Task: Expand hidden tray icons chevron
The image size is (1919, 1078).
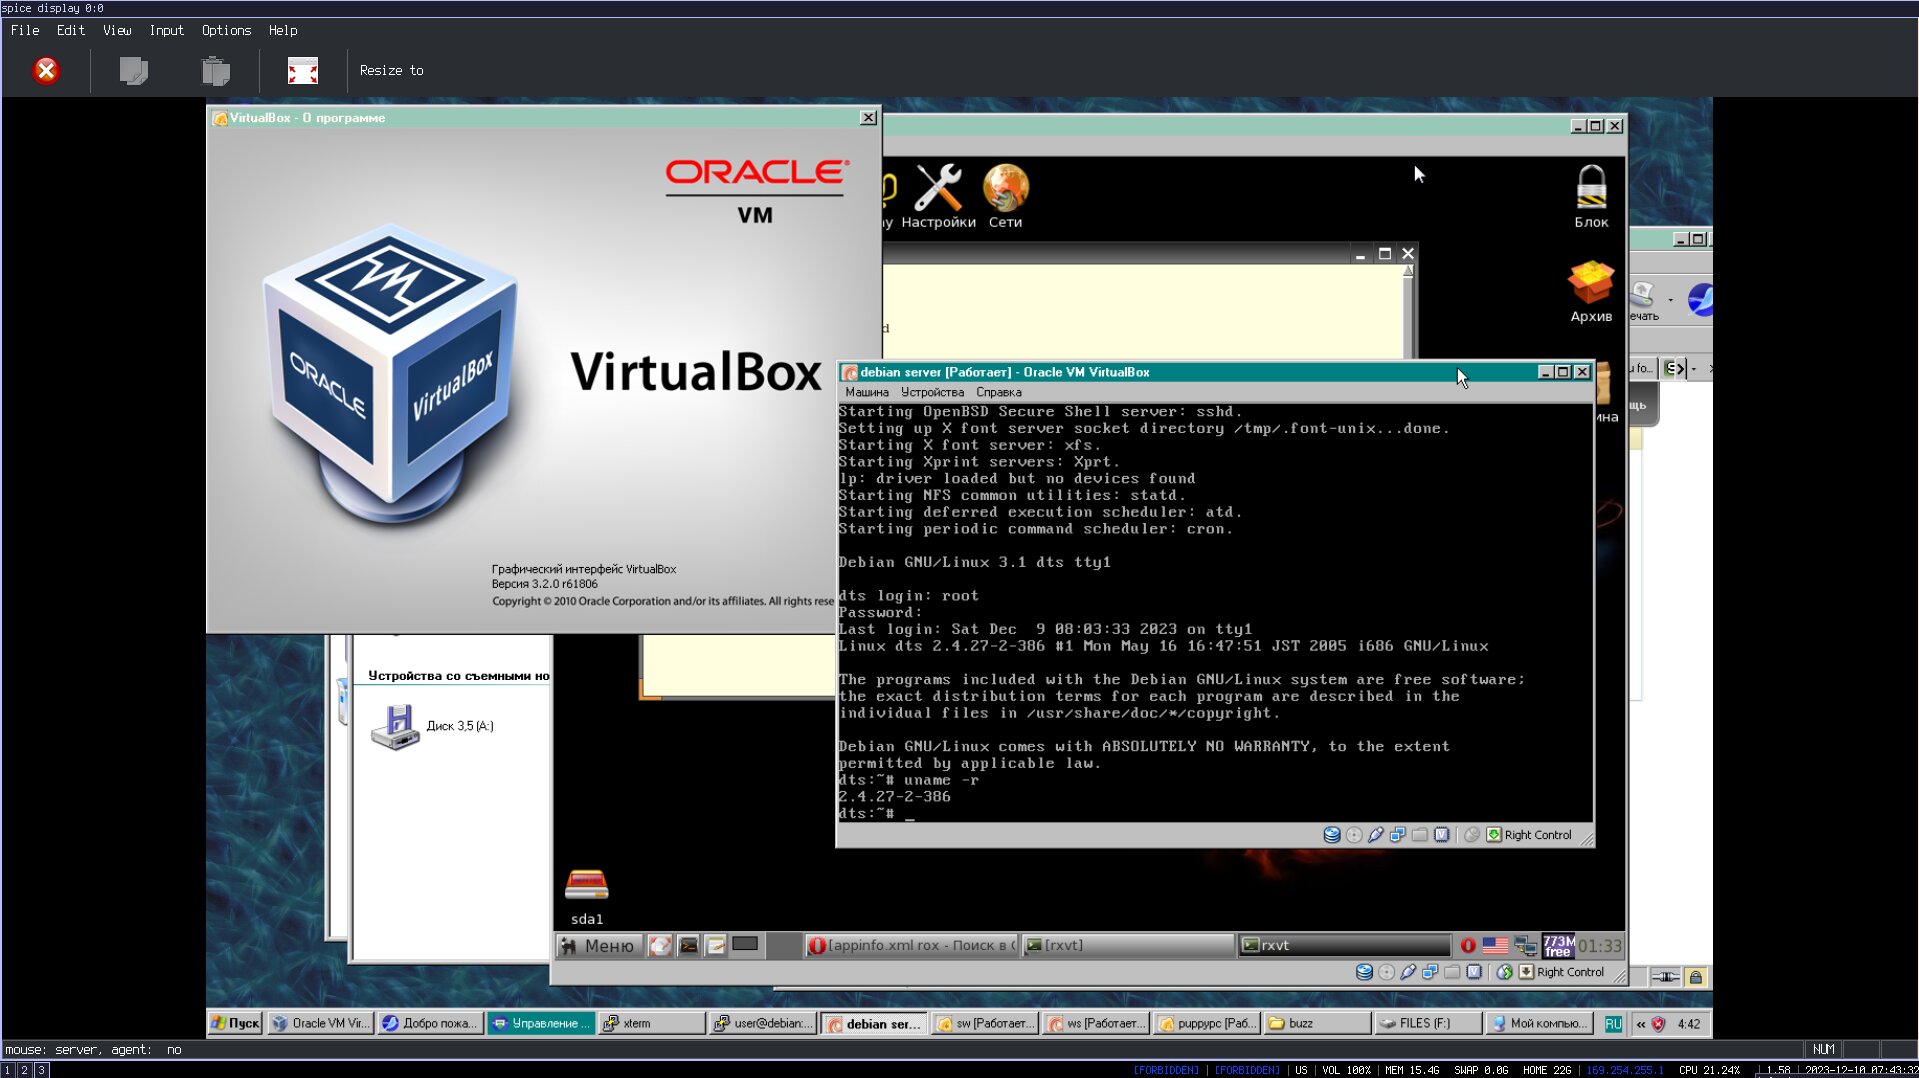Action: pos(1640,1024)
